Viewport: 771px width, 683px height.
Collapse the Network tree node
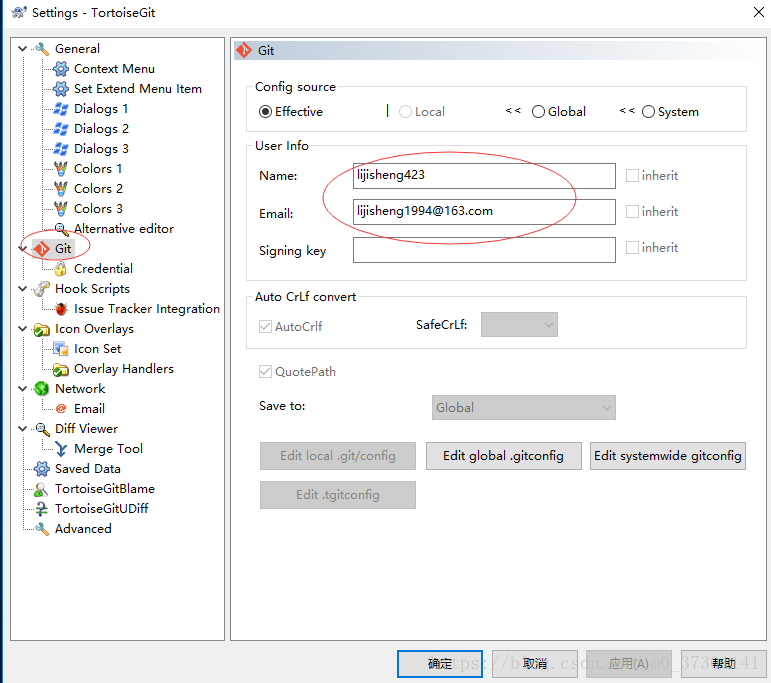pyautogui.click(x=23, y=389)
